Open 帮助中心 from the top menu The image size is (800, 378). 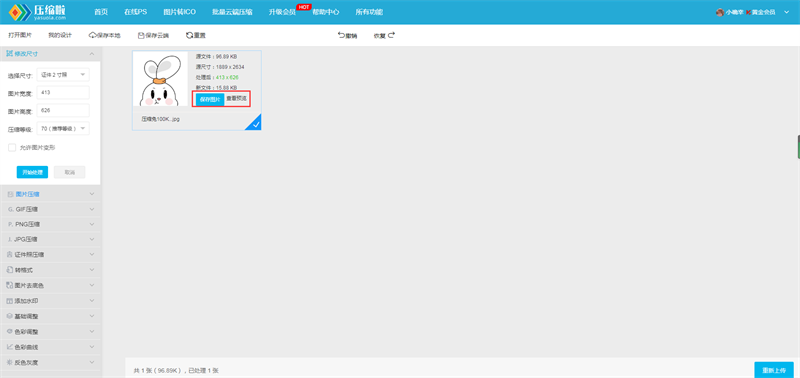(x=326, y=12)
